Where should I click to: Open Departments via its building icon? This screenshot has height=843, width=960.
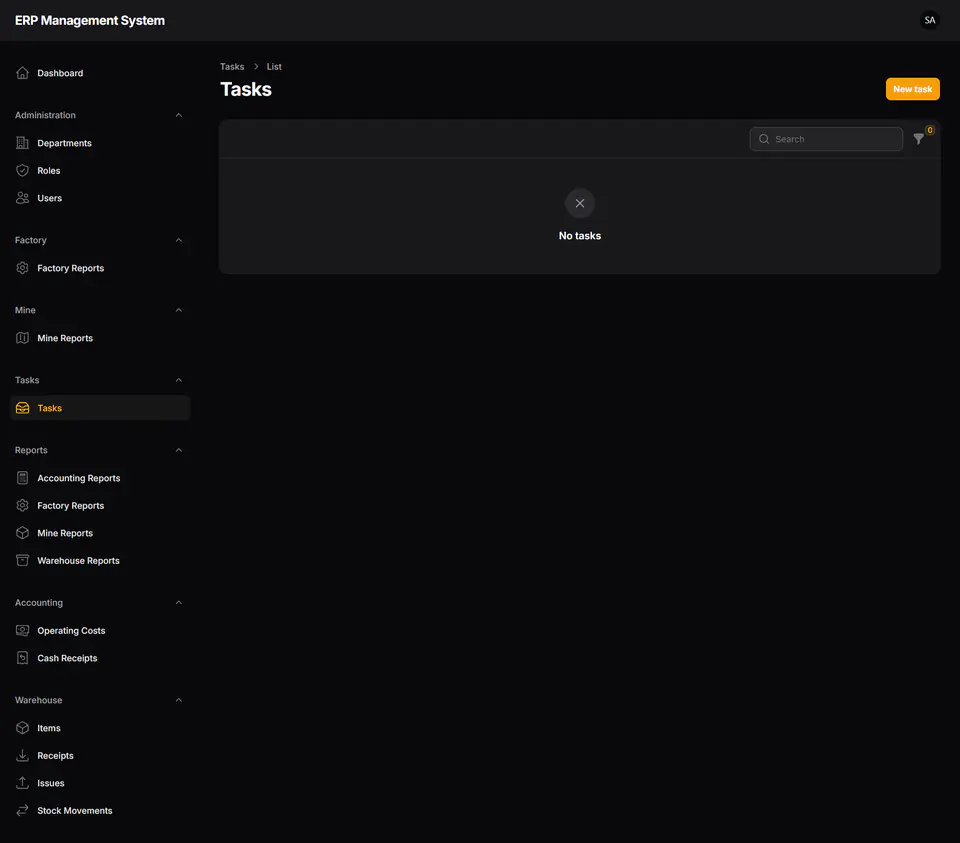pos(23,143)
